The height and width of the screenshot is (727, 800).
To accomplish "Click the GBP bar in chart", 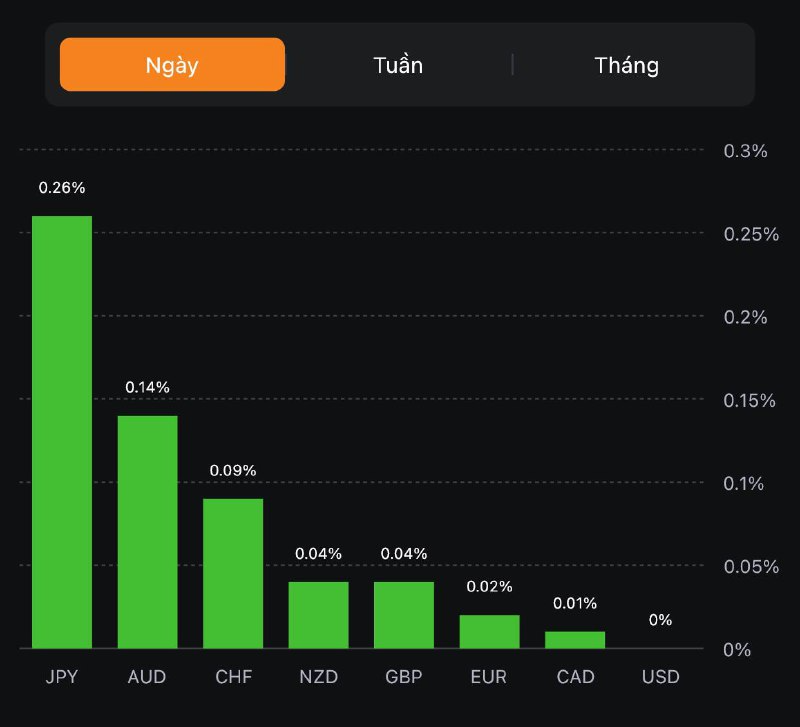I will click(404, 615).
